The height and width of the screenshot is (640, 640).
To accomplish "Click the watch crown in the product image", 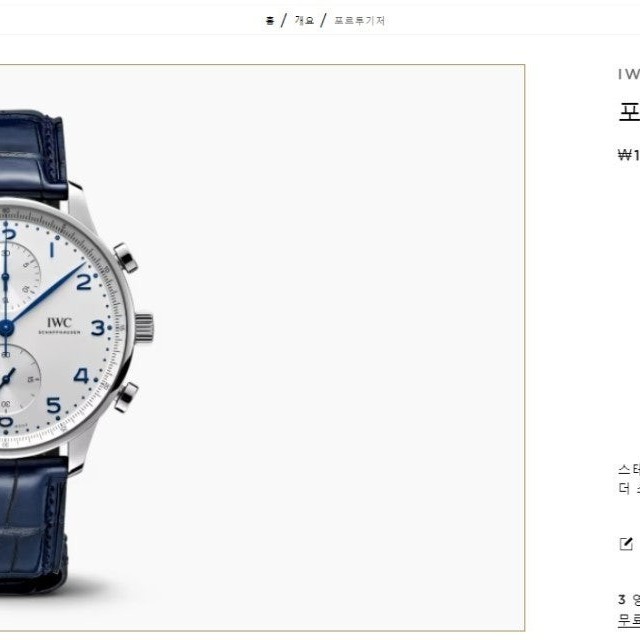I will pos(144,329).
